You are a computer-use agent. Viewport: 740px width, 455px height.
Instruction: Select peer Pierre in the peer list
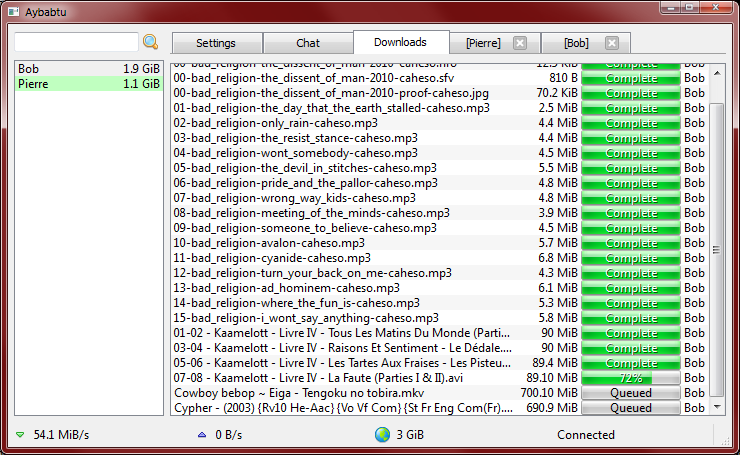pos(89,84)
